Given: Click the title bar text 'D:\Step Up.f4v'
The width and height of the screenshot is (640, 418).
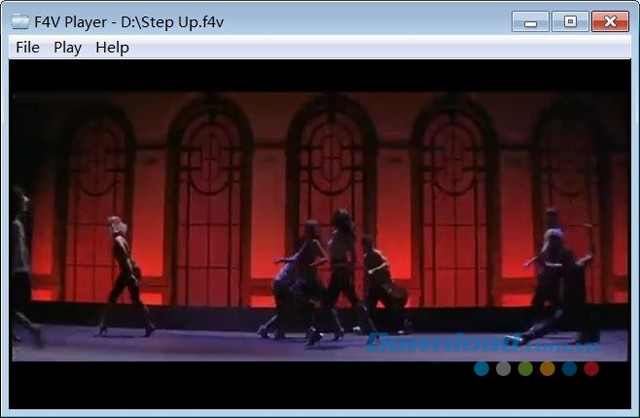Looking at the screenshot, I should [x=176, y=21].
